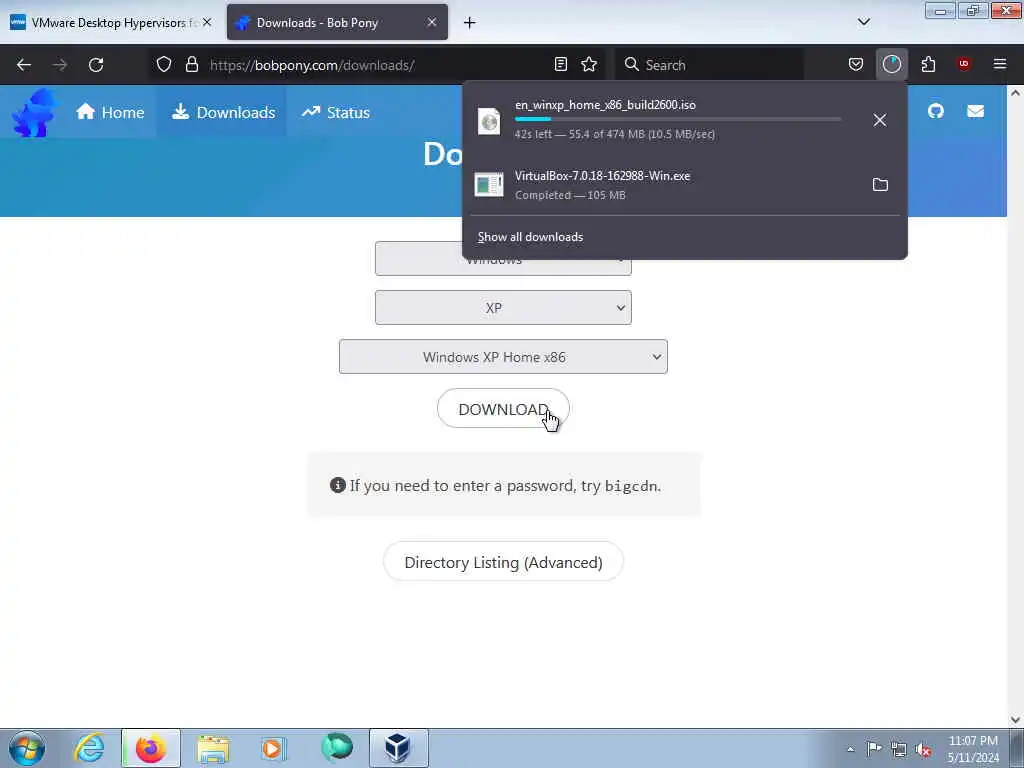Click the downloads progress toolbar icon
Viewport: 1024px width, 768px height.
tap(891, 64)
